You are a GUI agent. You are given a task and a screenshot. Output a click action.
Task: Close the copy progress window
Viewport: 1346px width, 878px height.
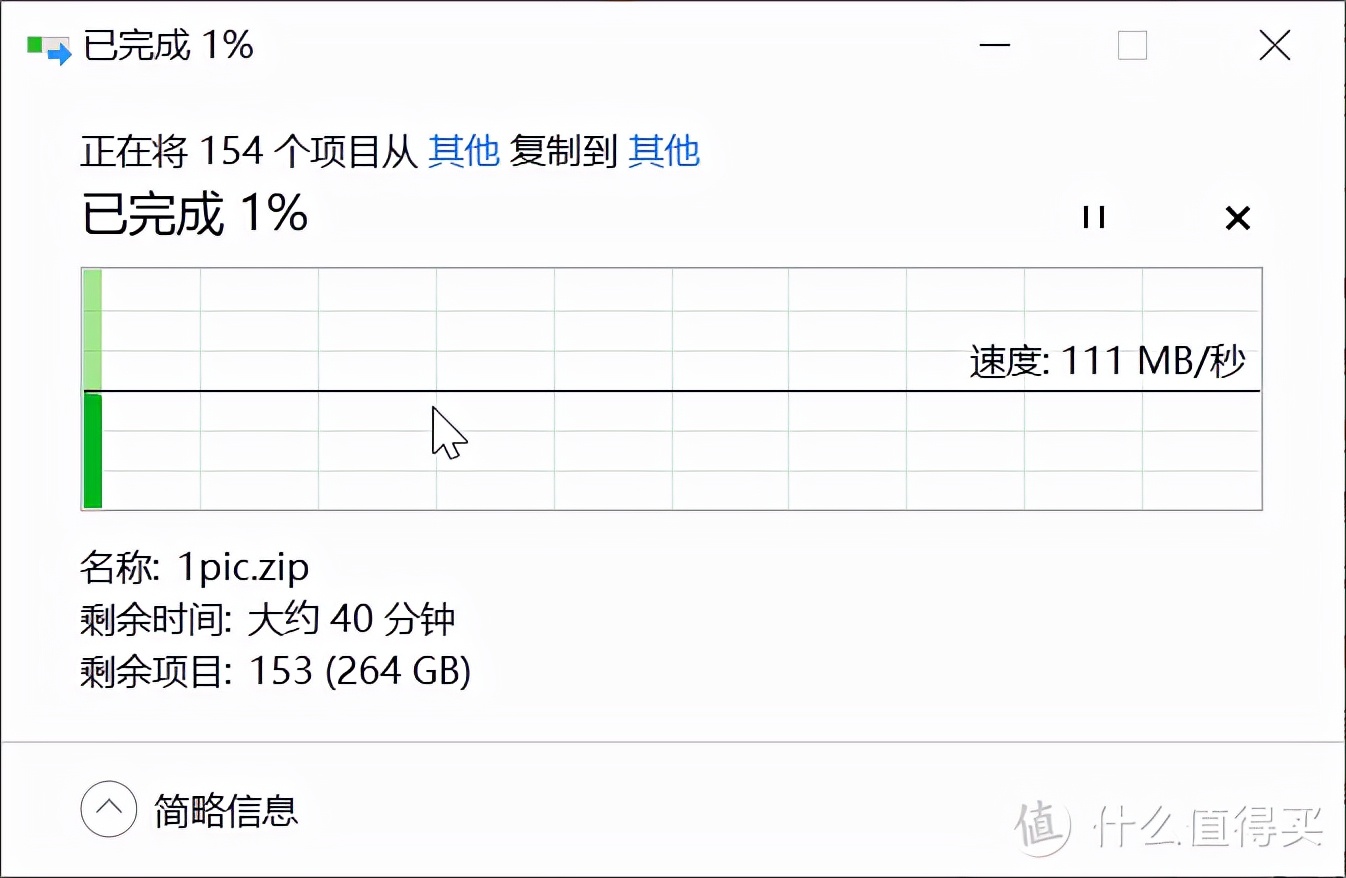(1274, 46)
